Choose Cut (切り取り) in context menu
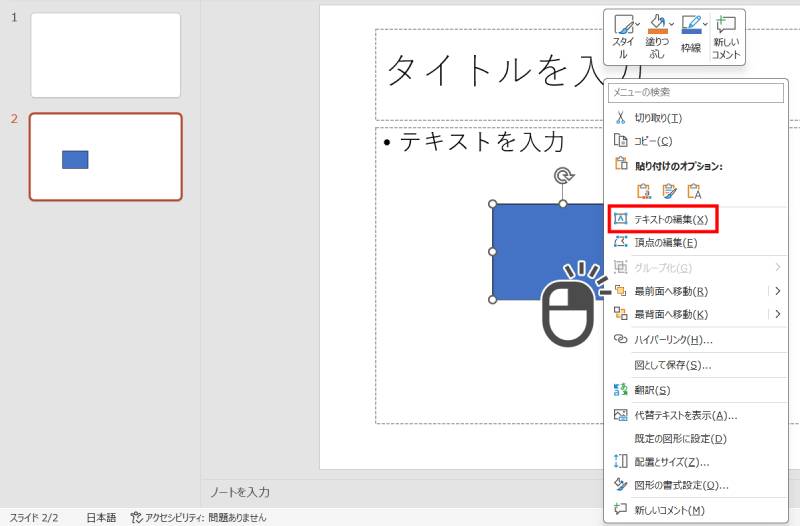Viewport: 800px width, 526px height. pyautogui.click(x=696, y=118)
